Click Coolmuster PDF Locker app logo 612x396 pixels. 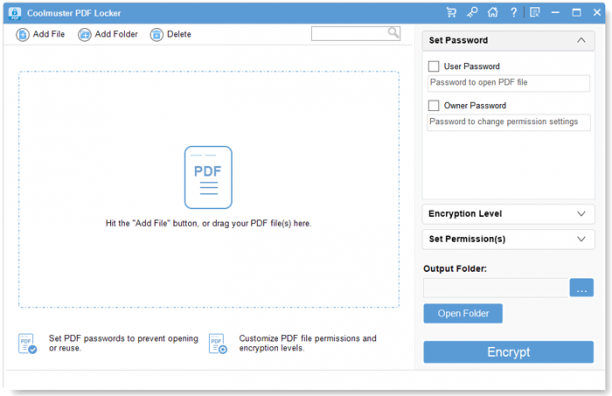tap(14, 12)
